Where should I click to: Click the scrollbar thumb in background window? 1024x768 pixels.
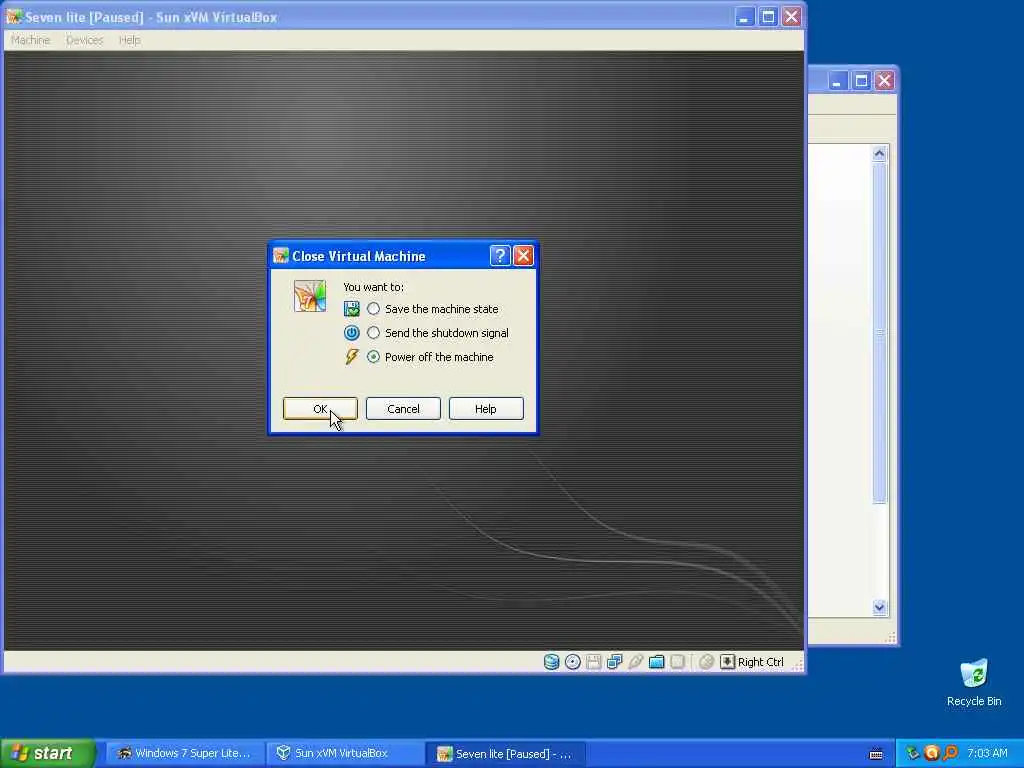coord(879,332)
